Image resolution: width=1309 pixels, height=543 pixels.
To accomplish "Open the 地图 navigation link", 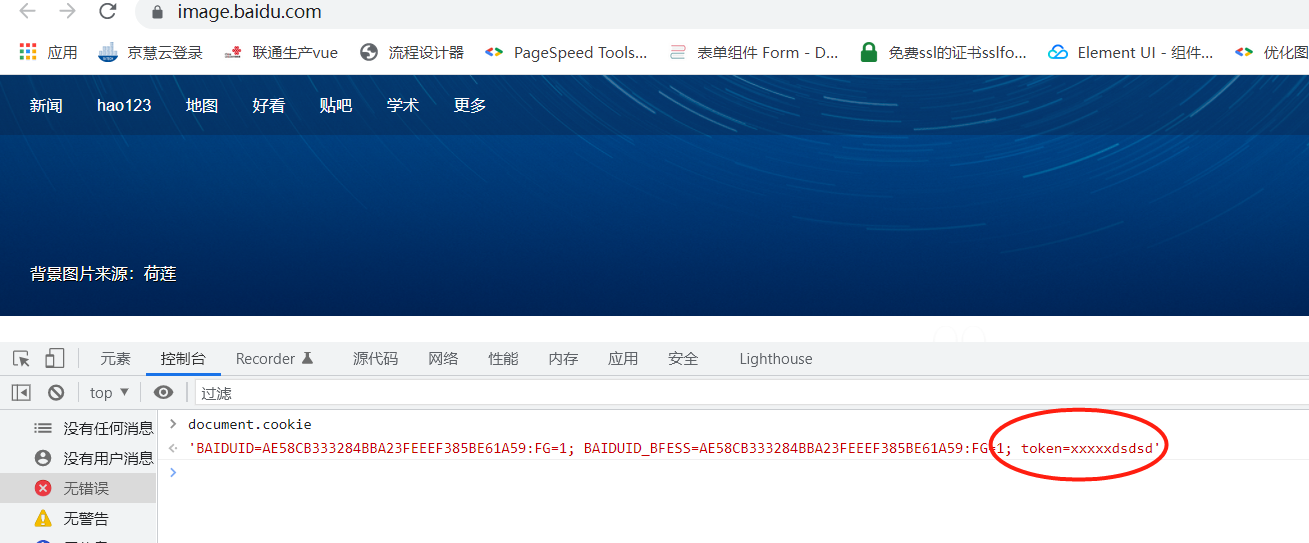I will [x=202, y=105].
